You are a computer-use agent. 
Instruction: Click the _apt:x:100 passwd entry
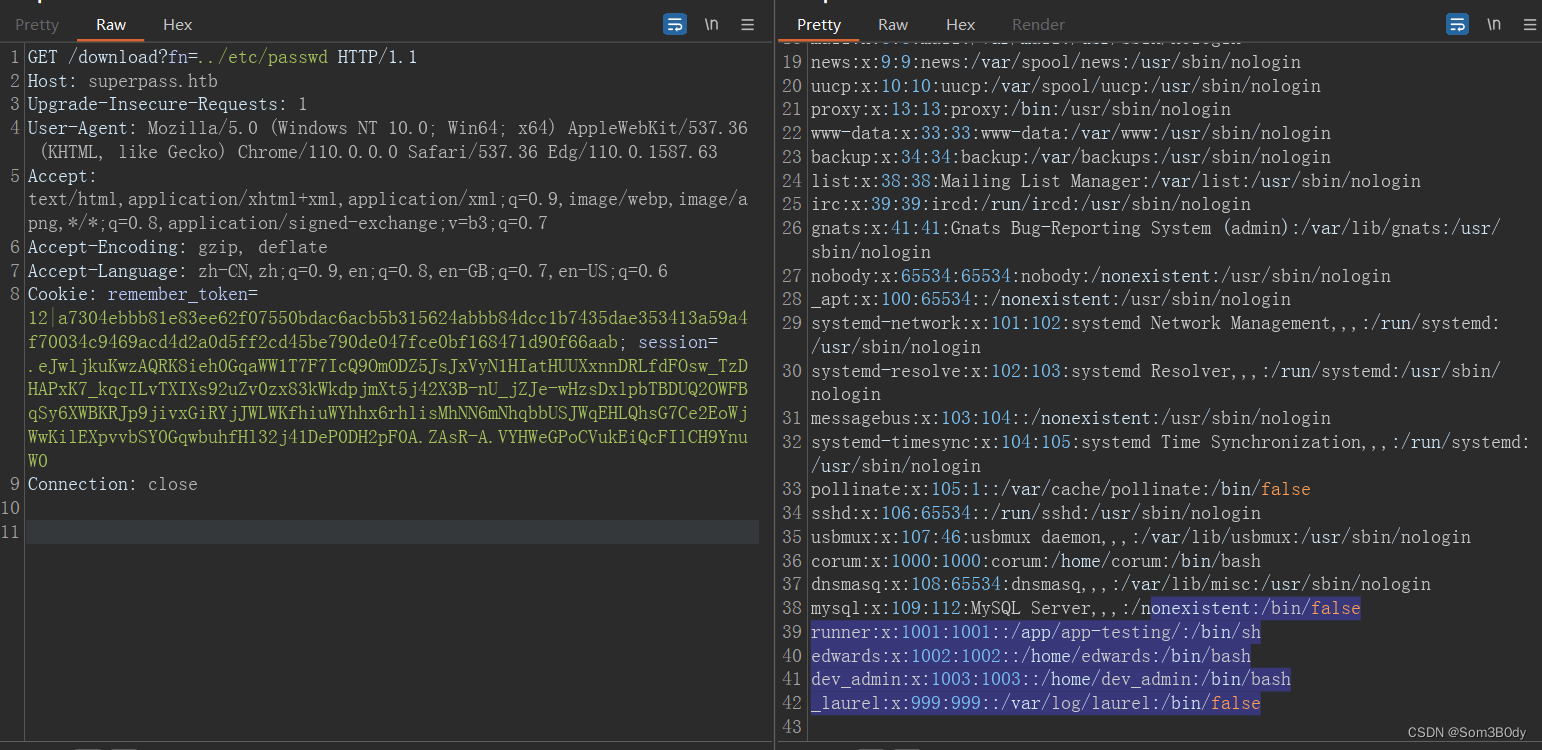pos(1050,299)
